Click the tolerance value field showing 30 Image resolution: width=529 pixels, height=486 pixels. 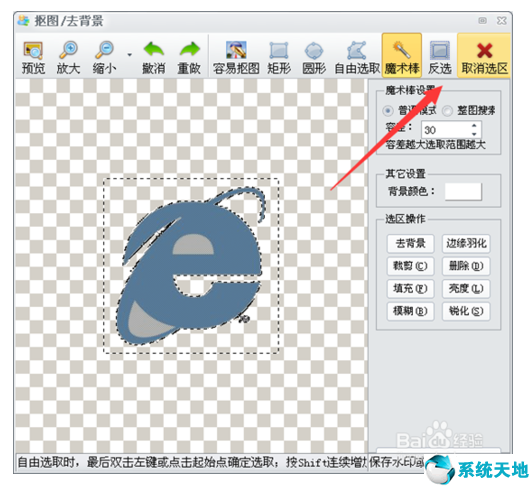(x=445, y=130)
